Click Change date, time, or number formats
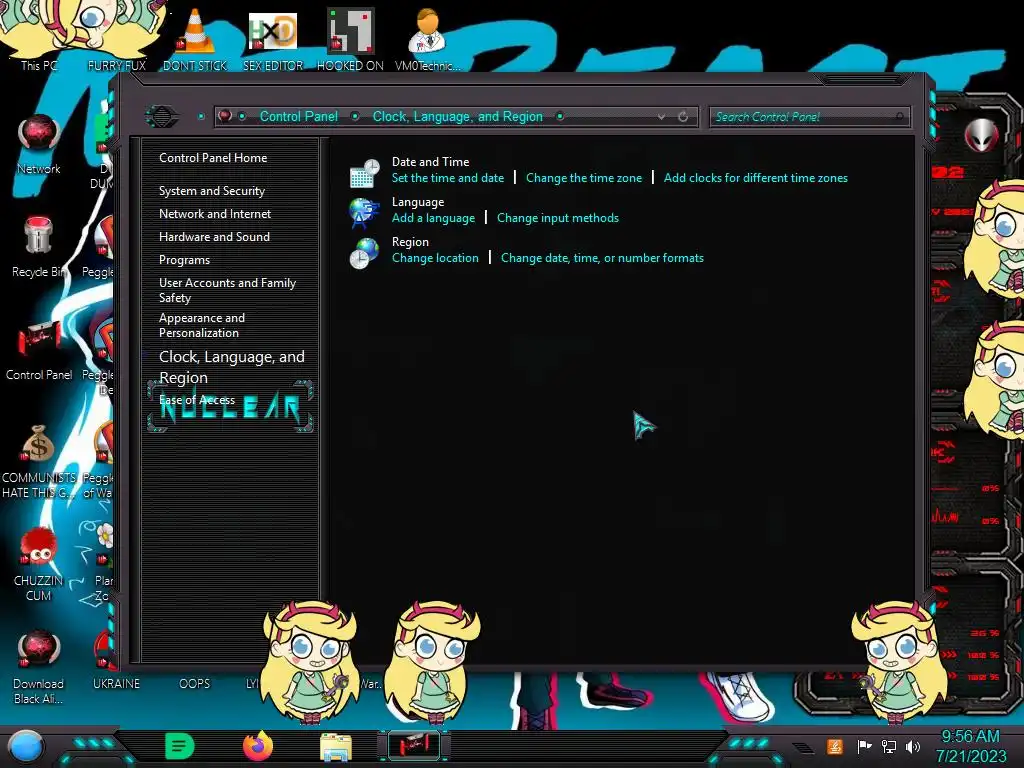1024x768 pixels. tap(602, 258)
